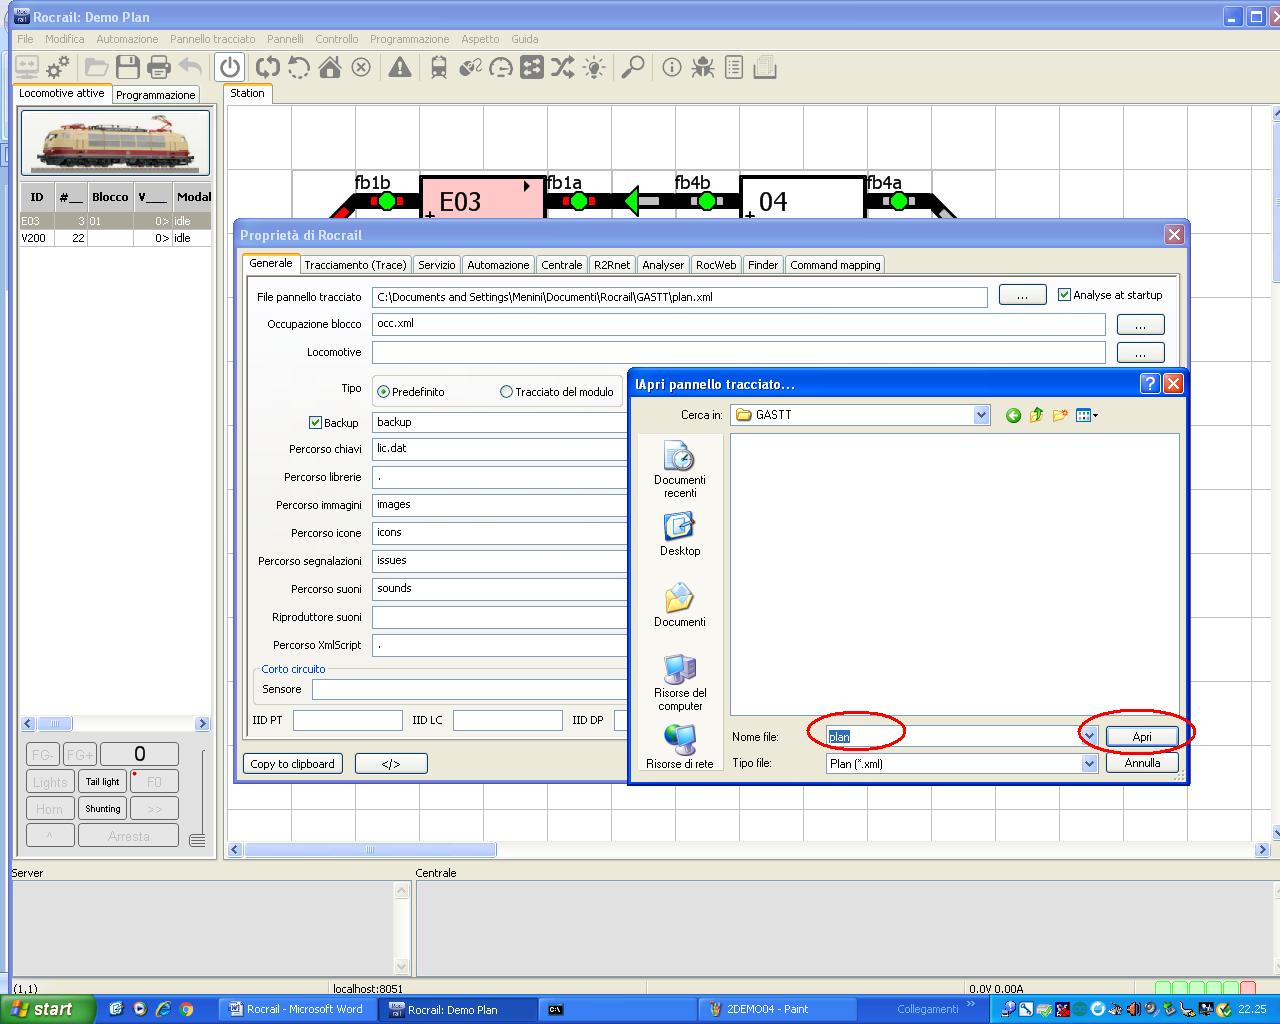The image size is (1280, 1024).
Task: Click the dashed circle arrow toolbar icon
Action: 299,67
